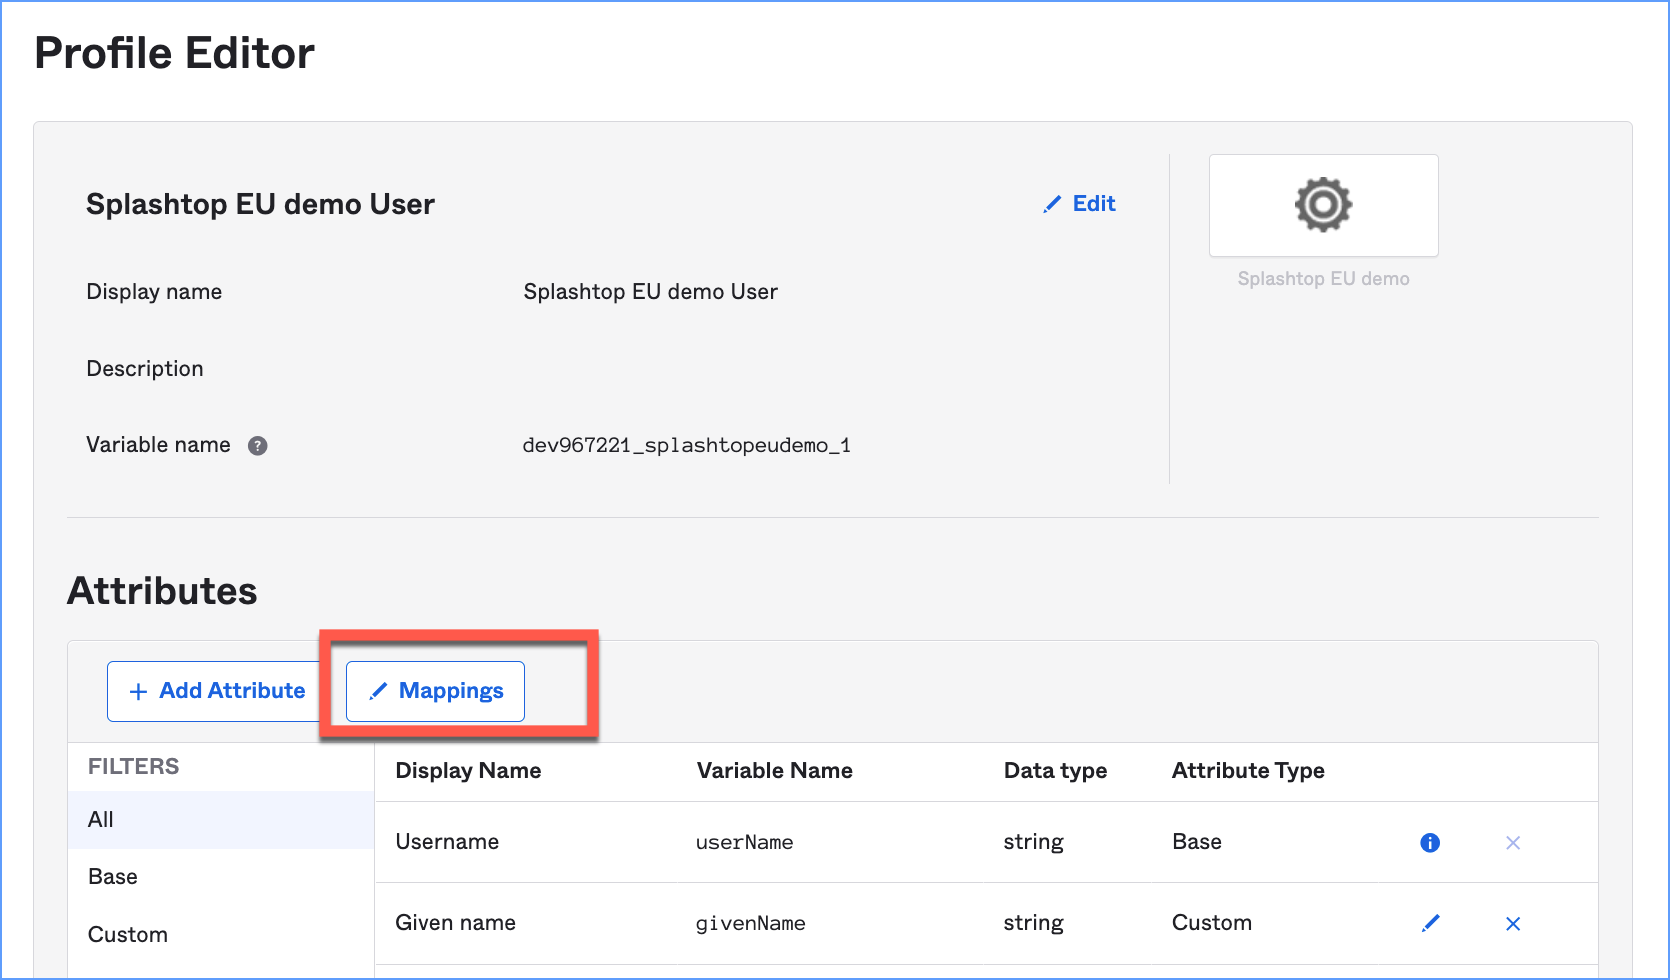Click the Data type column header
The image size is (1670, 980).
(x=1055, y=771)
